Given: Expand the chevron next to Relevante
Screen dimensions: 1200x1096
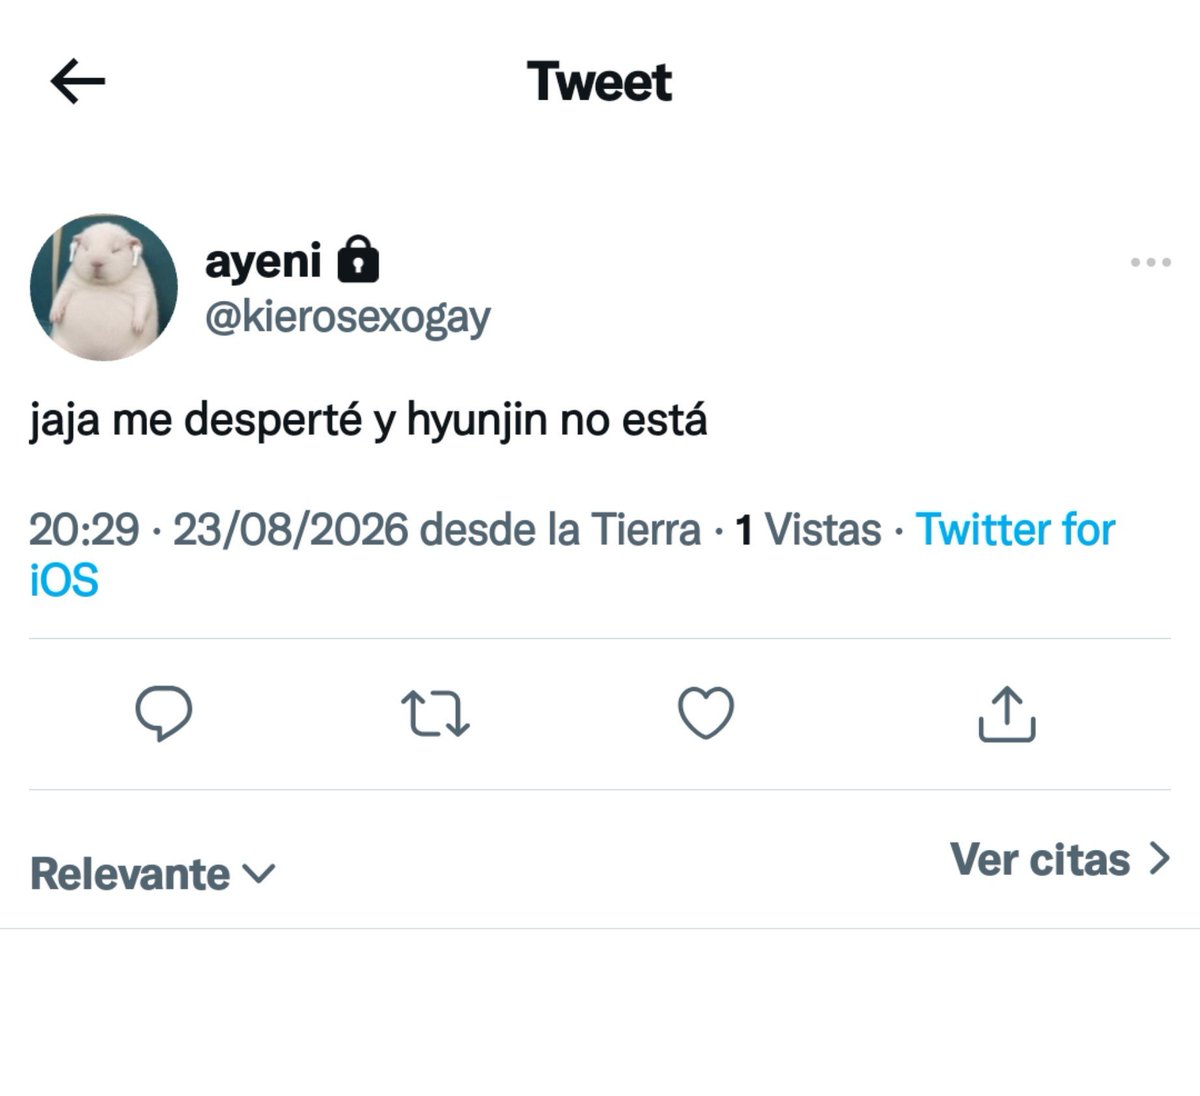Looking at the screenshot, I should (258, 875).
